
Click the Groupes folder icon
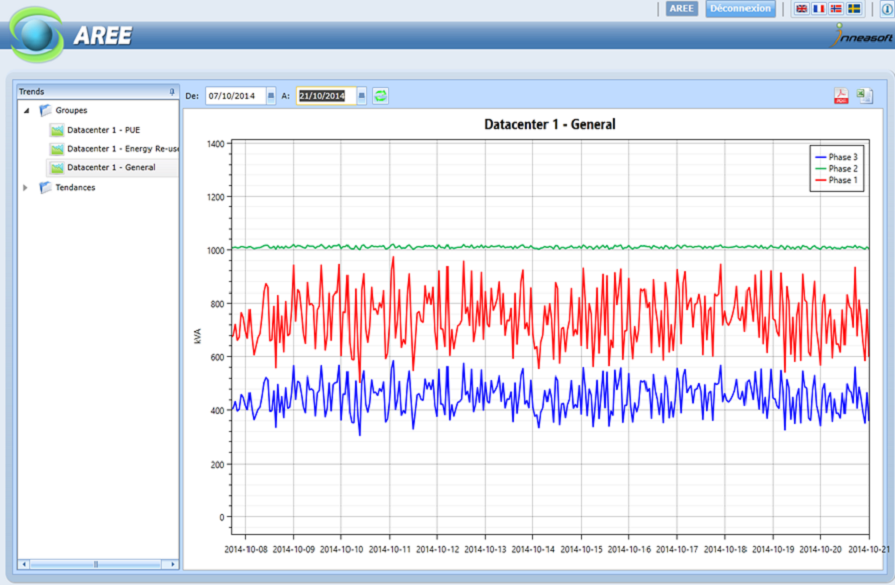coord(45,110)
